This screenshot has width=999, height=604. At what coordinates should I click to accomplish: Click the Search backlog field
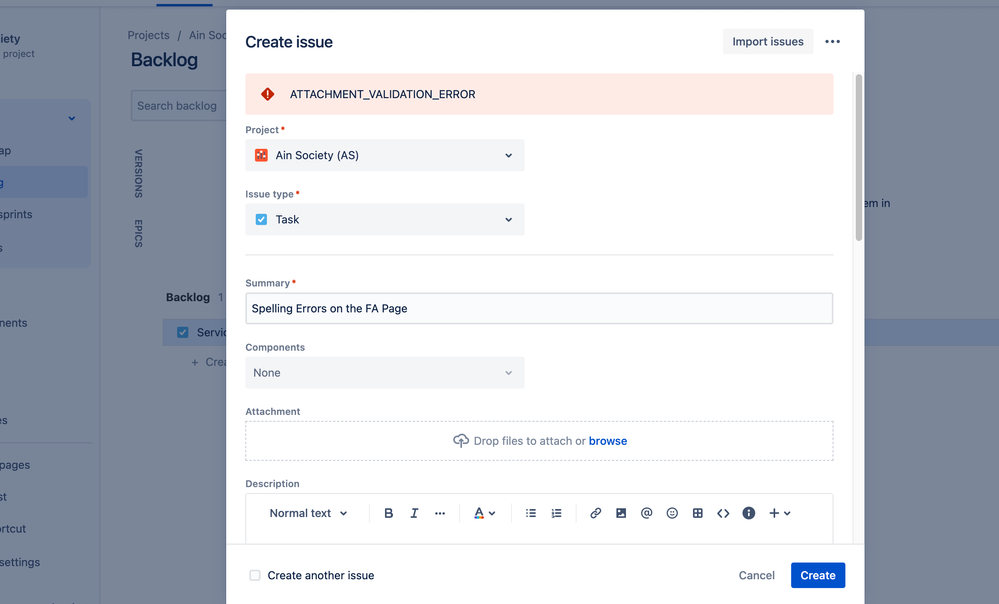click(179, 106)
